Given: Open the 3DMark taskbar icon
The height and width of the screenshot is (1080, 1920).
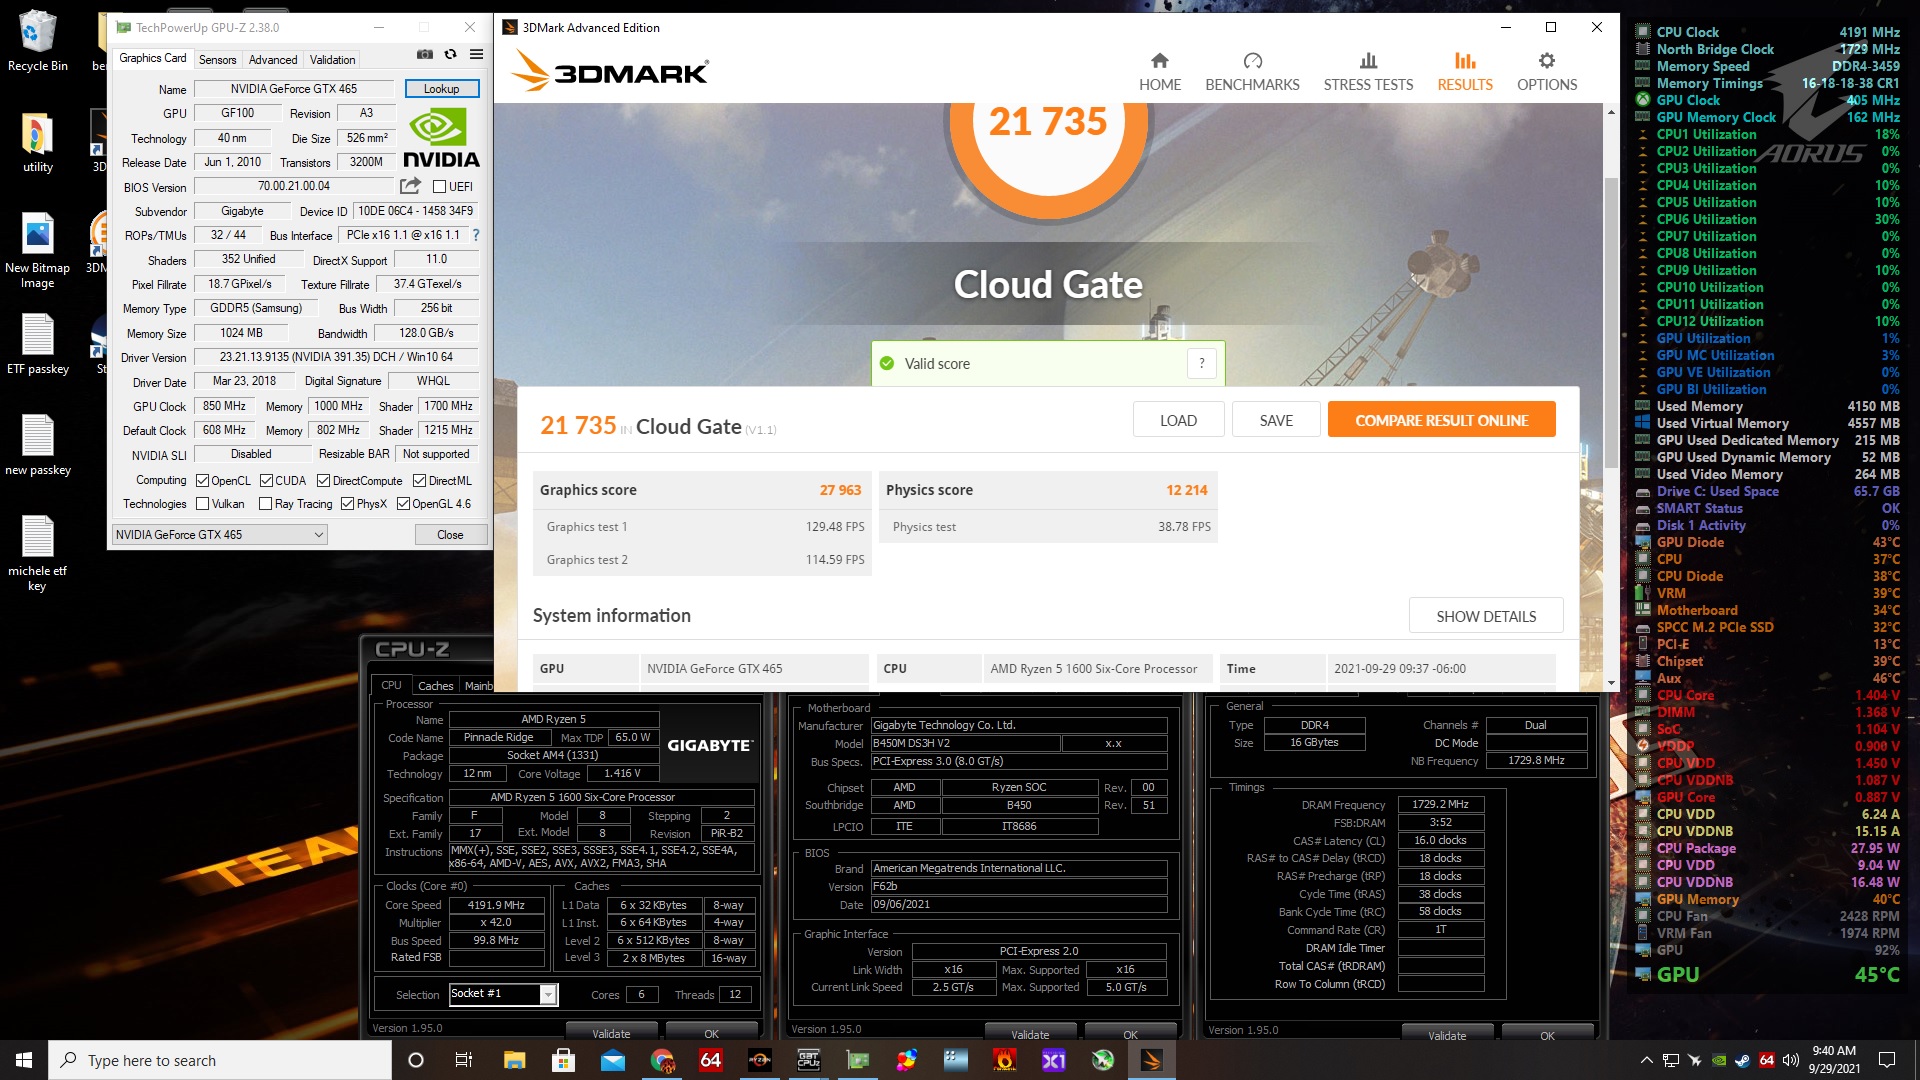Looking at the screenshot, I should (x=1152, y=1060).
